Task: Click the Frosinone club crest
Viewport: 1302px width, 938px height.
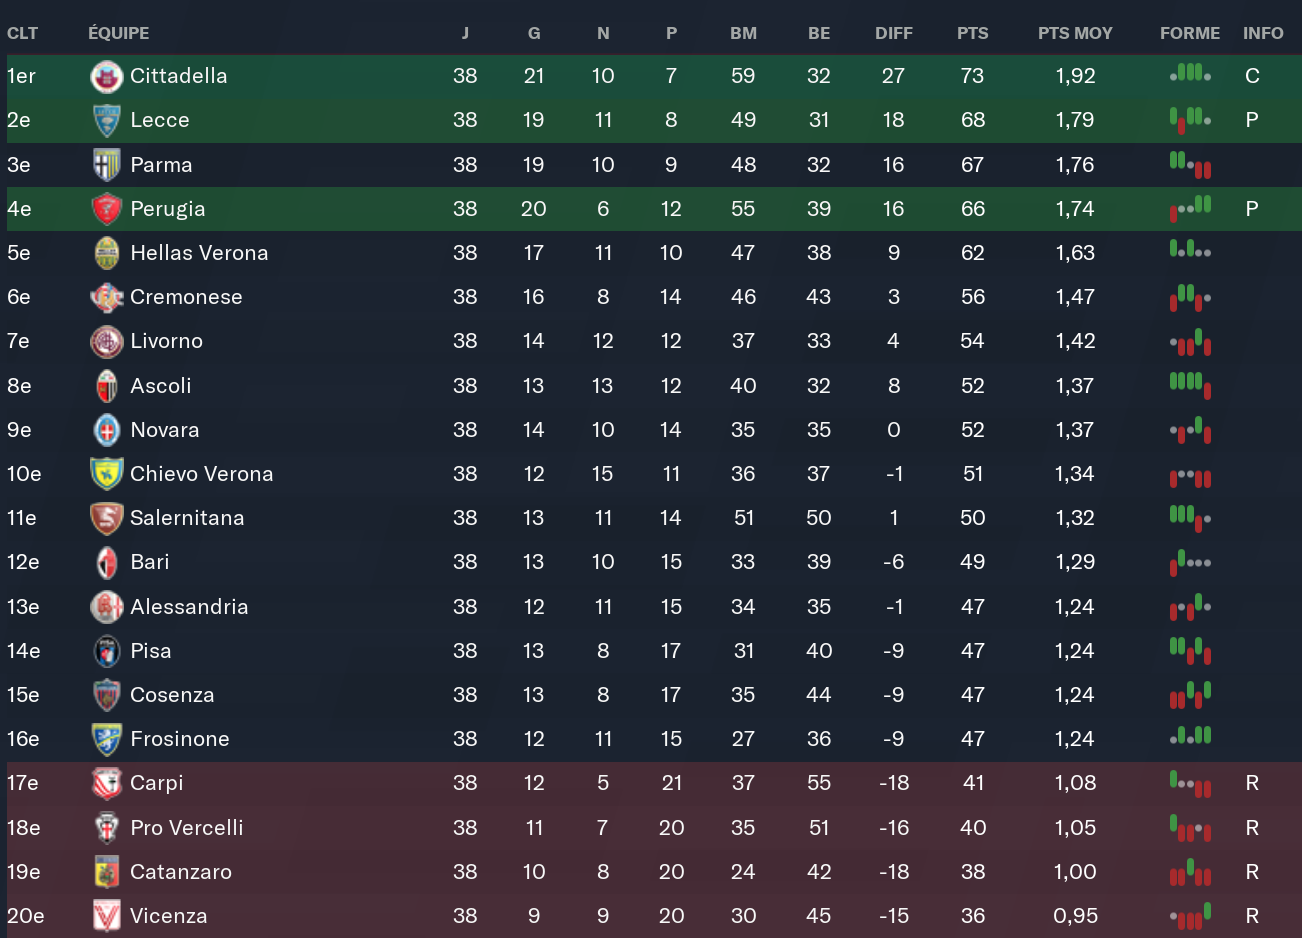Action: click(106, 739)
